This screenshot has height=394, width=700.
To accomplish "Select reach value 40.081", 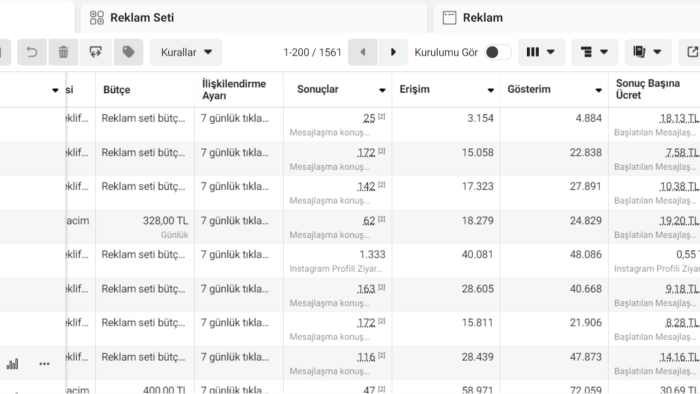I will click(x=478, y=254).
